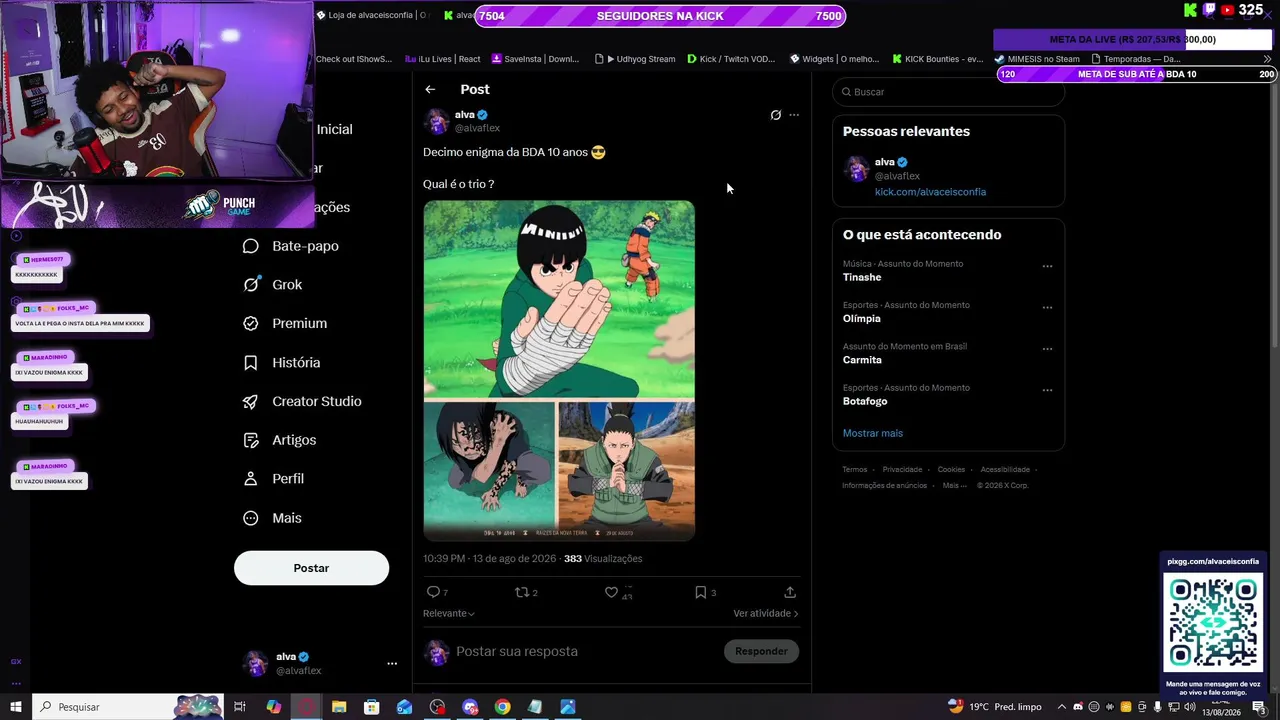
Task: Open 'Udhyog Stream' bookmark
Action: pyautogui.click(x=635, y=59)
